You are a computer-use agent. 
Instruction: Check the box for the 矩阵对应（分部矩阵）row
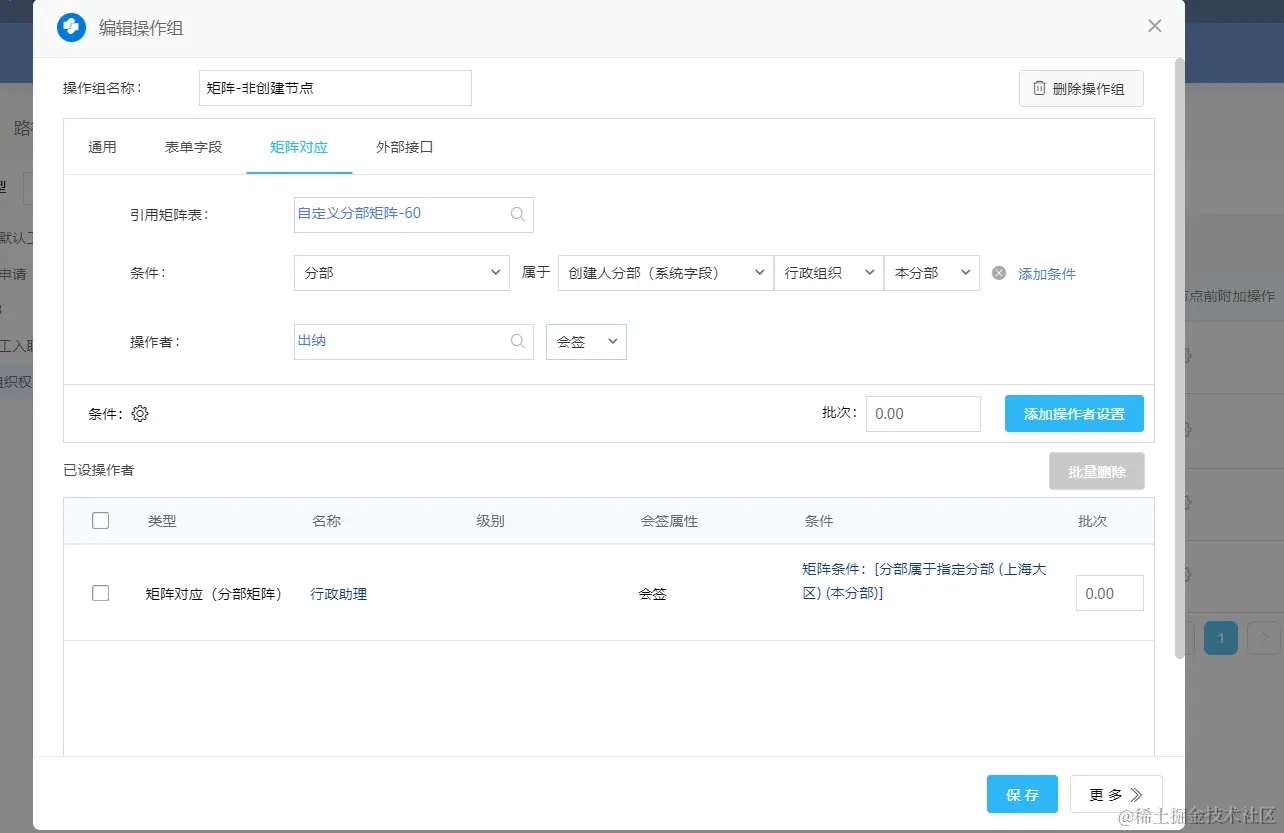click(101, 593)
